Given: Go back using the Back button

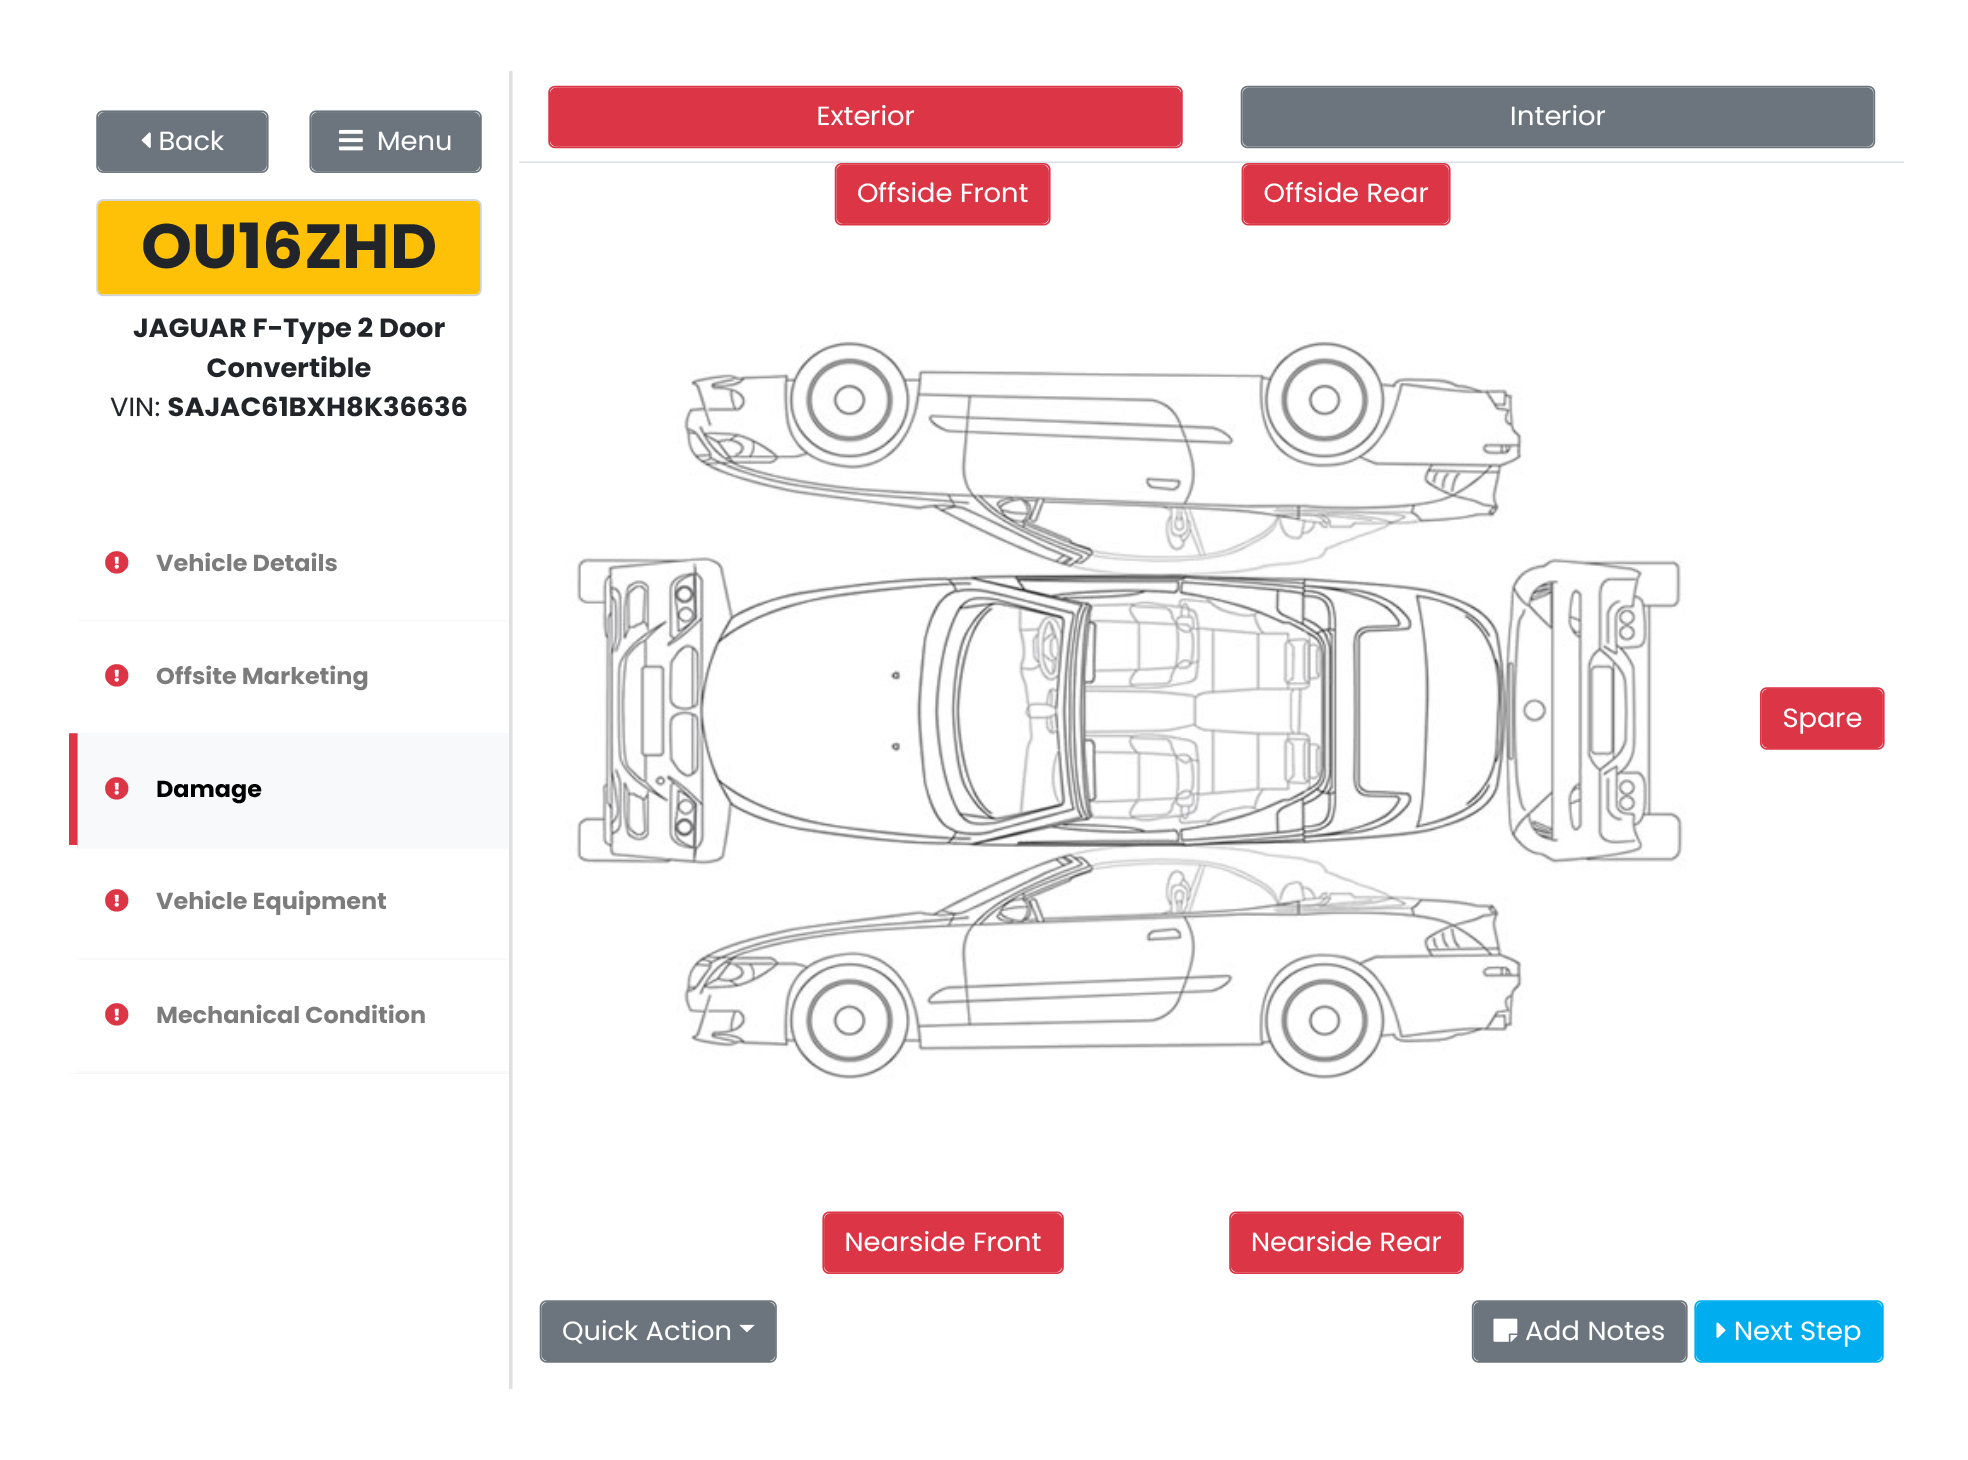Looking at the screenshot, I should (182, 141).
